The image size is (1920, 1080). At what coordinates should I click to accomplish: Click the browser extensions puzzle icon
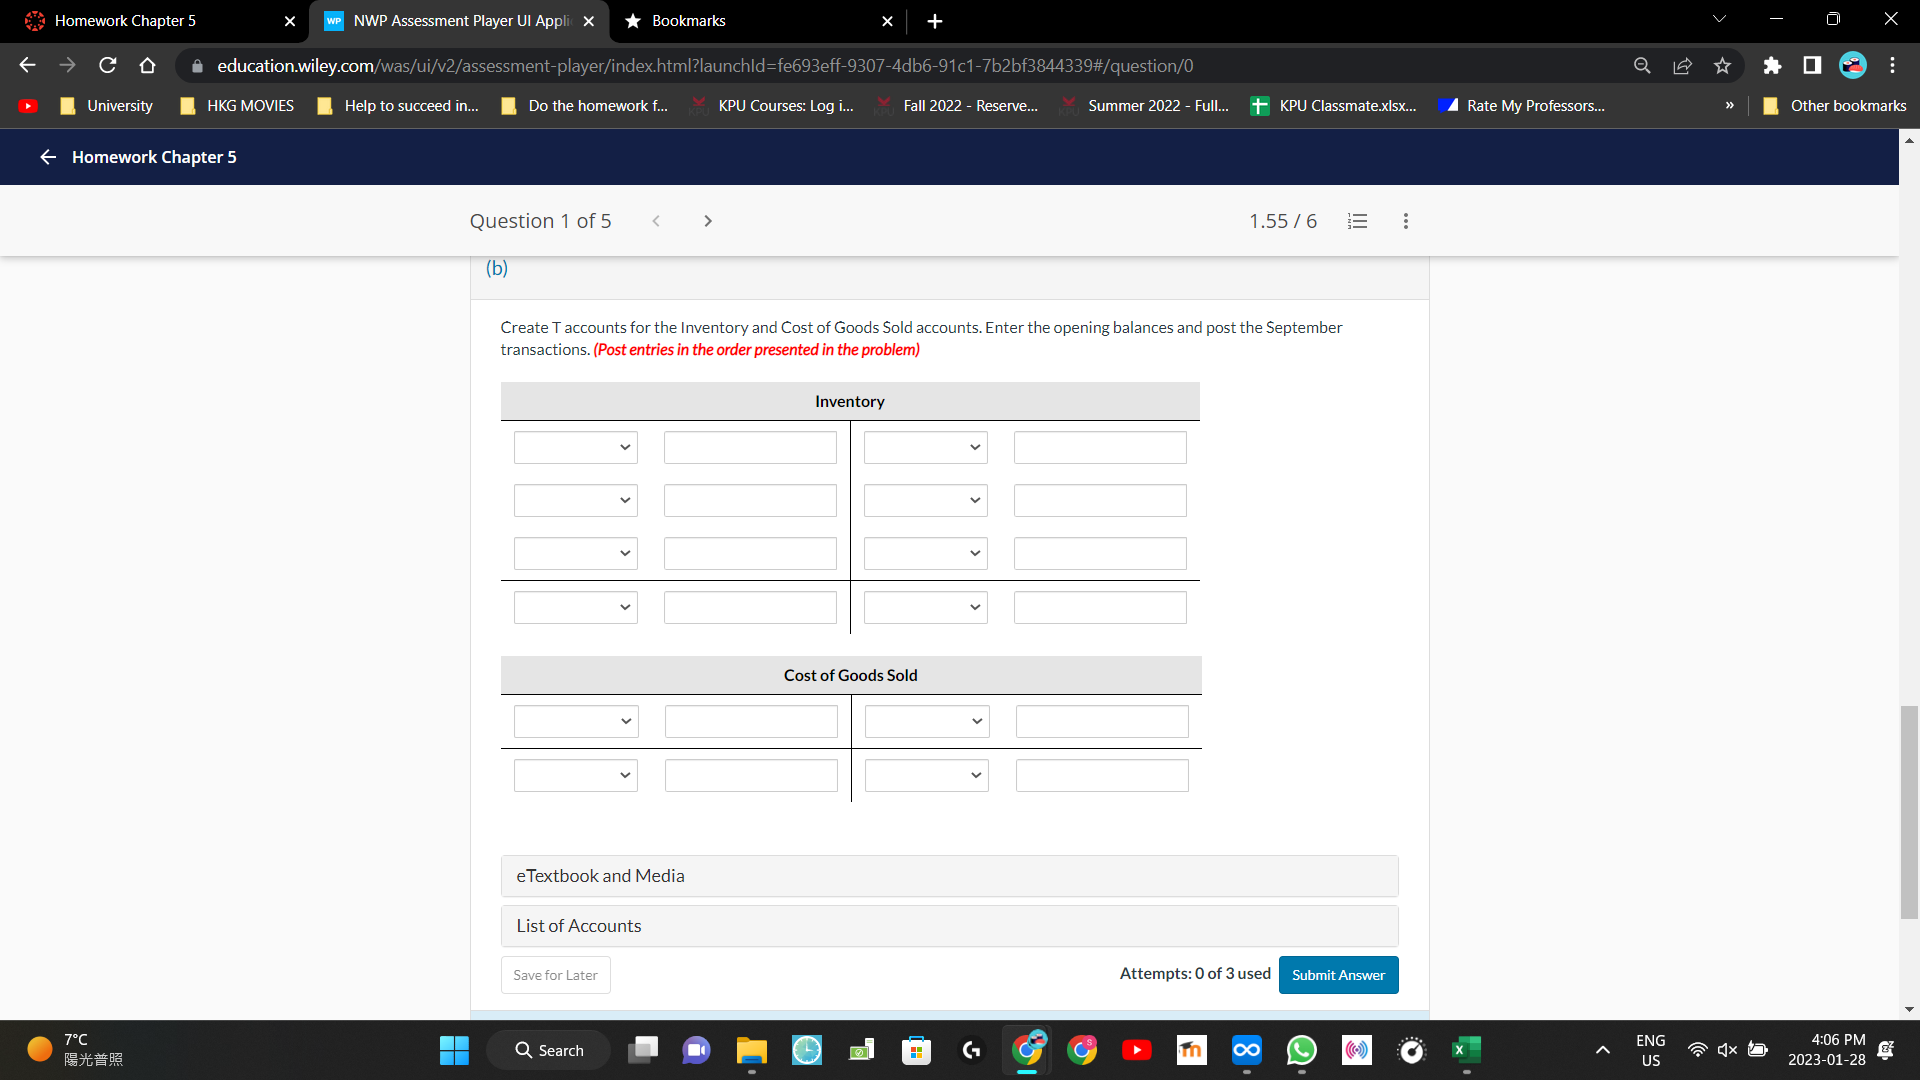click(1772, 66)
